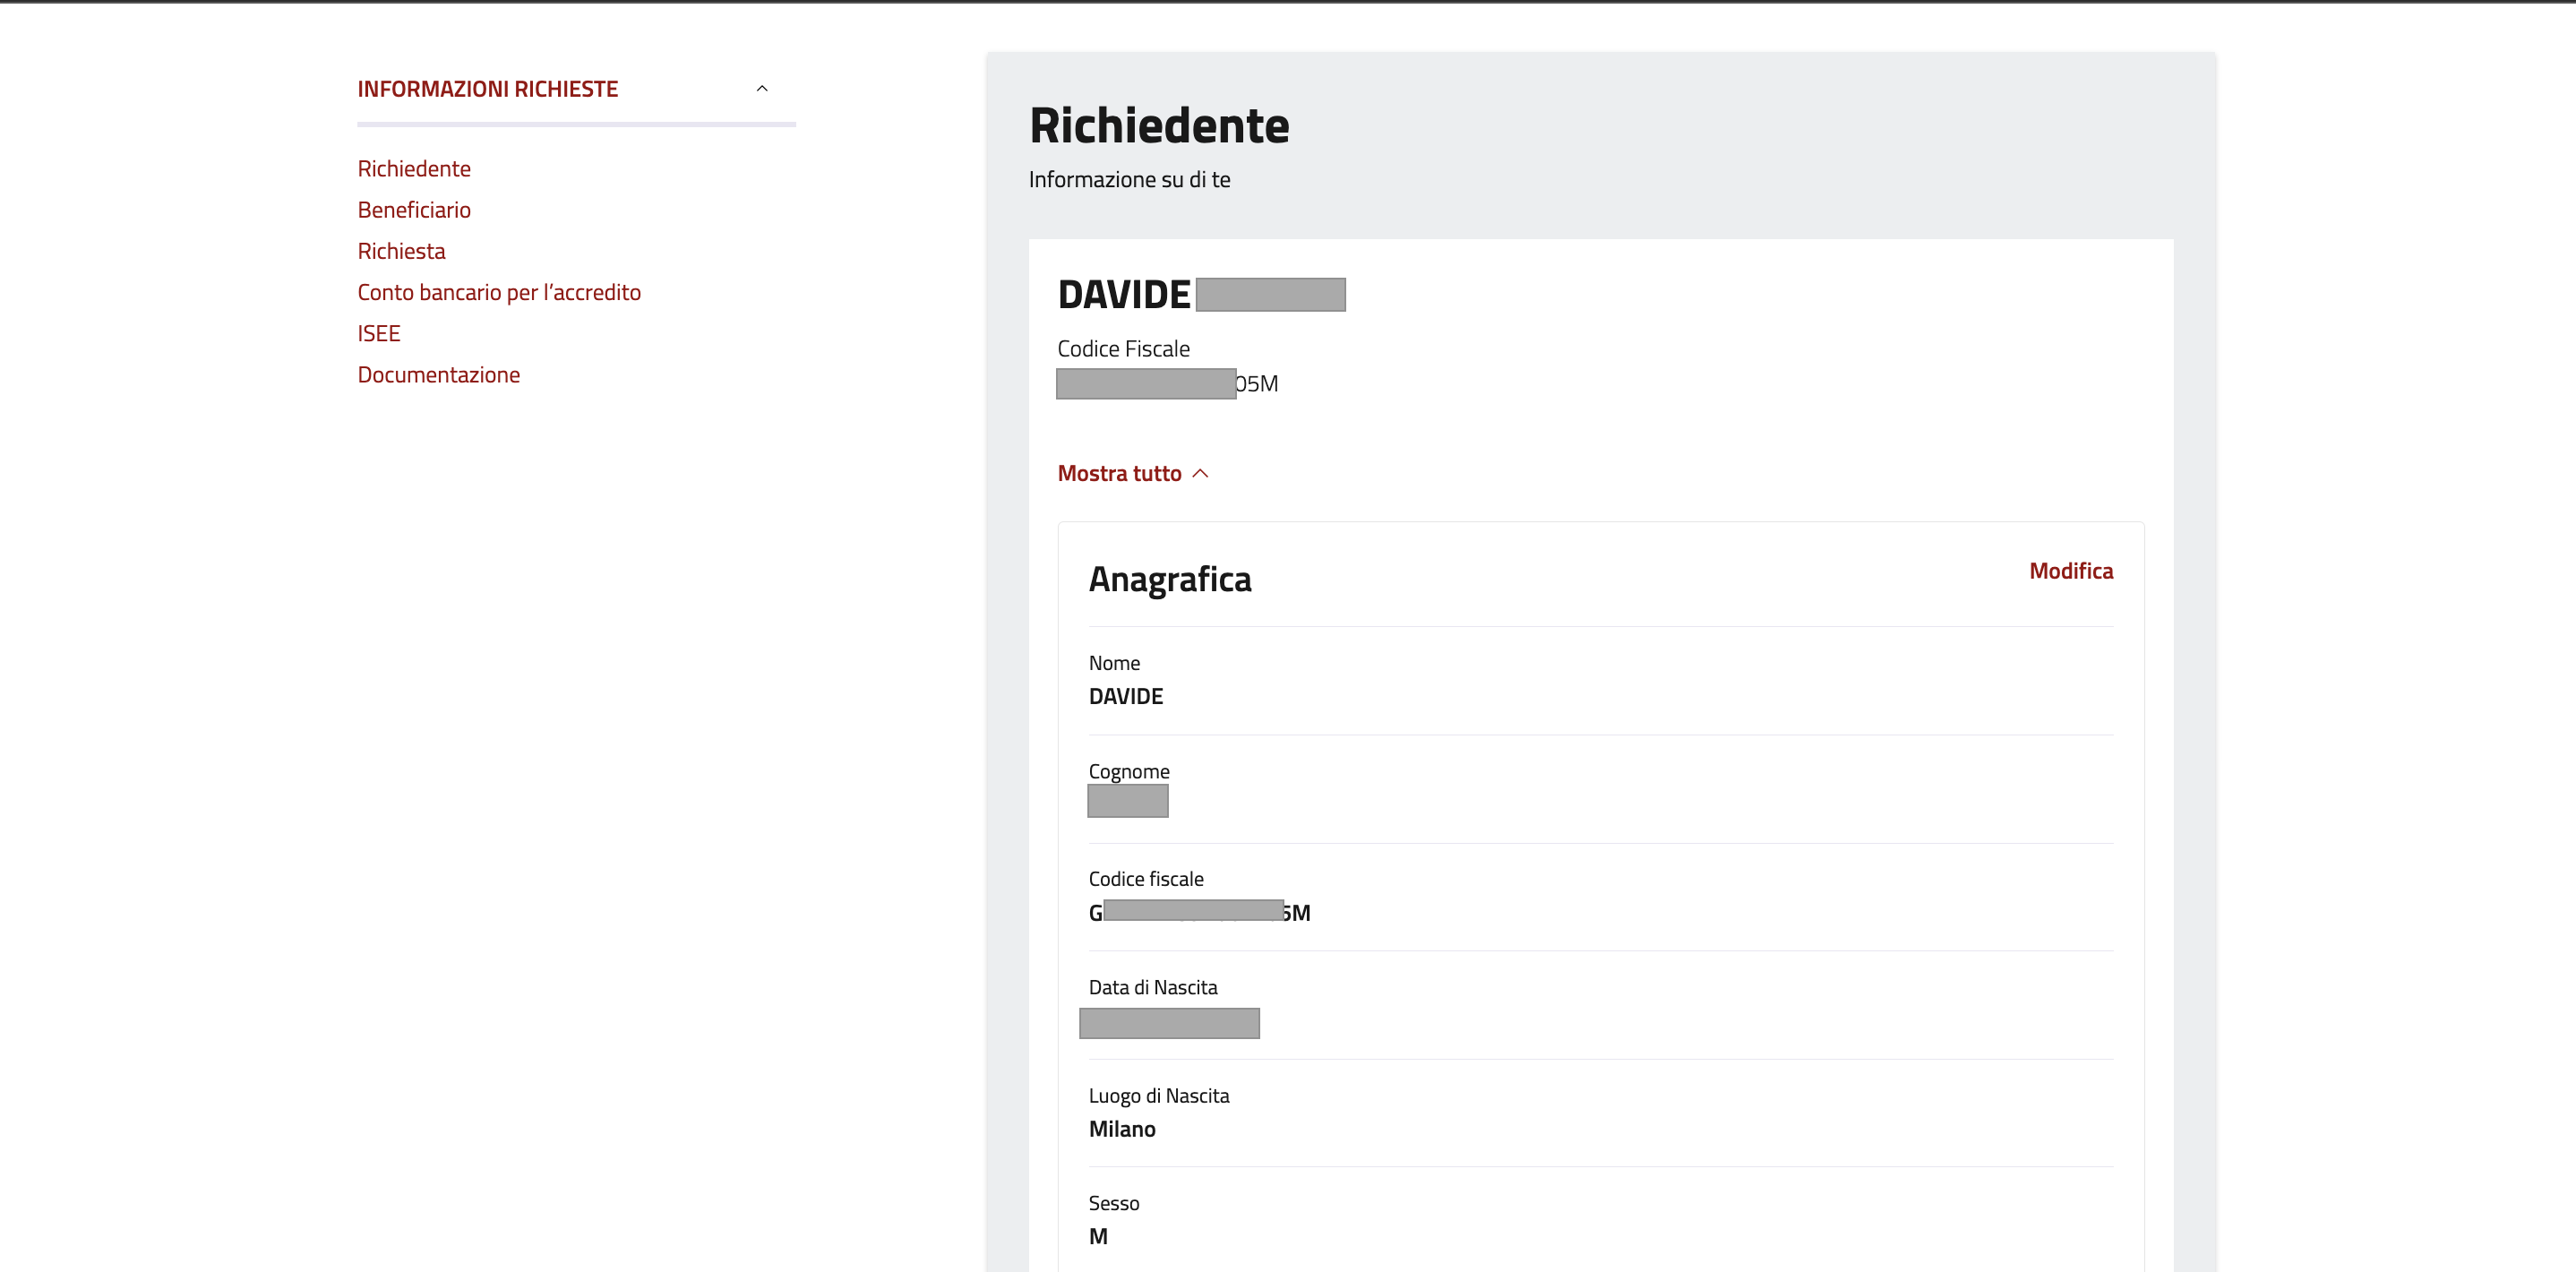Click the large Richiedente page heading
The image size is (2576, 1272).
point(1159,126)
